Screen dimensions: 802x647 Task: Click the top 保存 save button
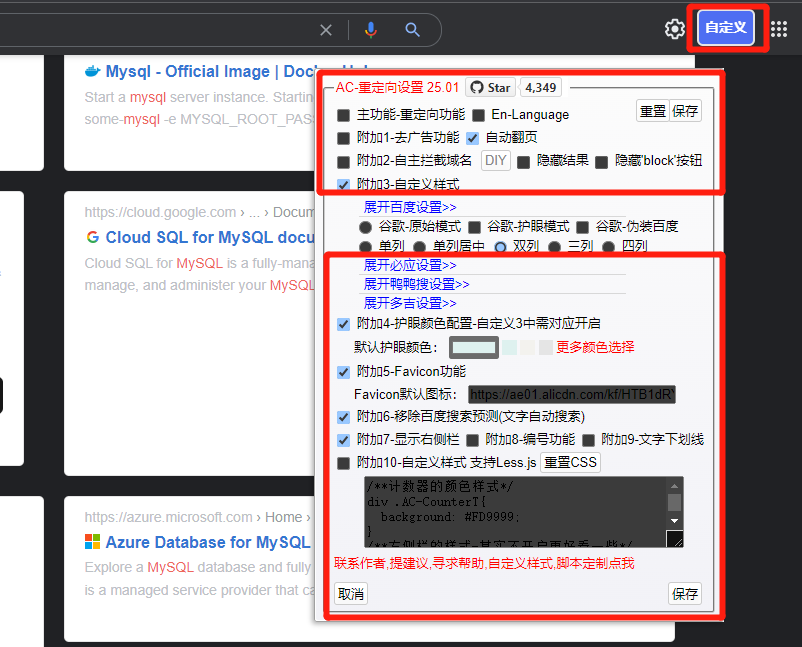click(685, 111)
